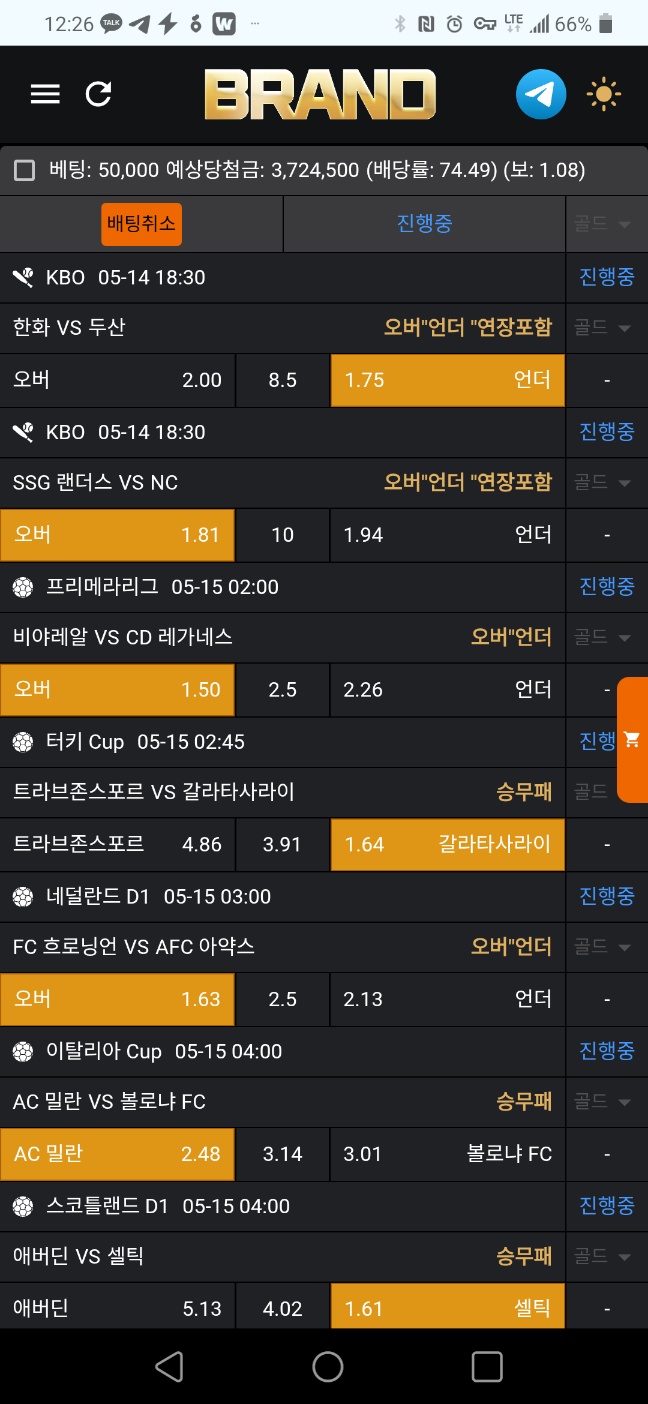Pick 볼로냐 FC at 3.01

click(x=447, y=1154)
